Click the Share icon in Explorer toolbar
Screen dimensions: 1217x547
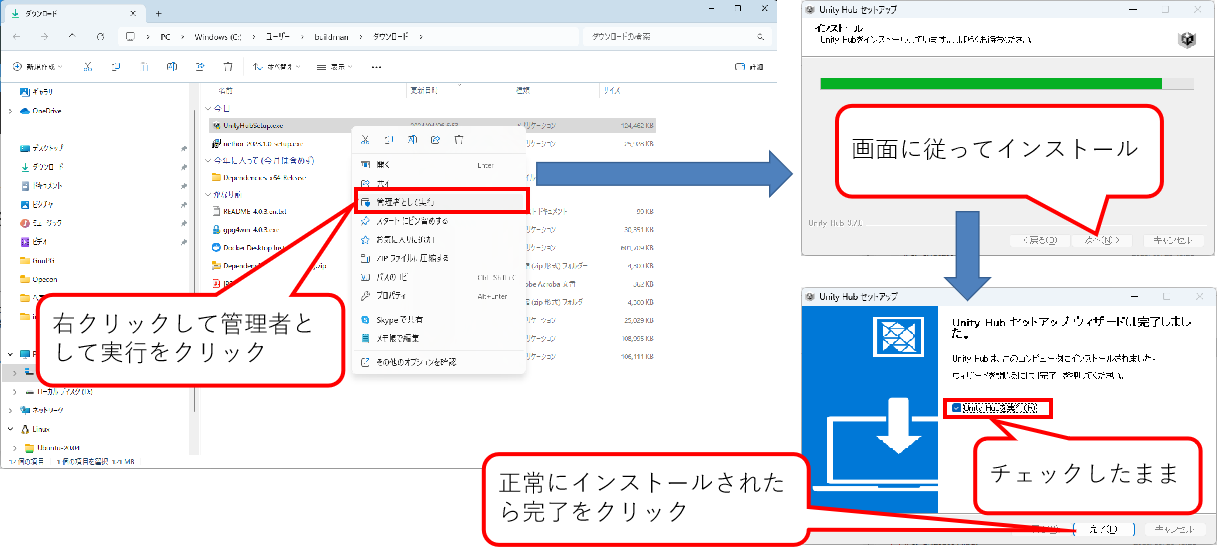[200, 67]
